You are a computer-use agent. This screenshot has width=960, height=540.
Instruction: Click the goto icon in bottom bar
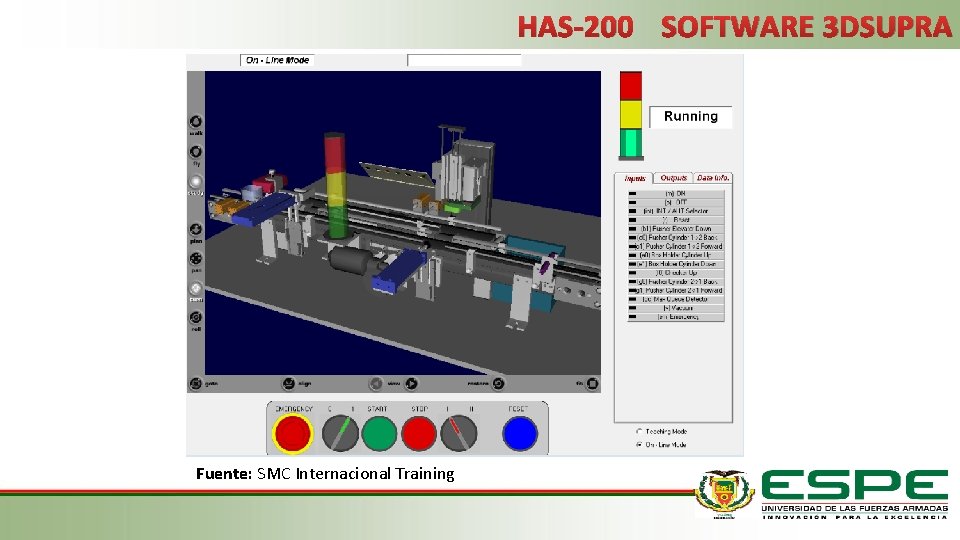196,383
